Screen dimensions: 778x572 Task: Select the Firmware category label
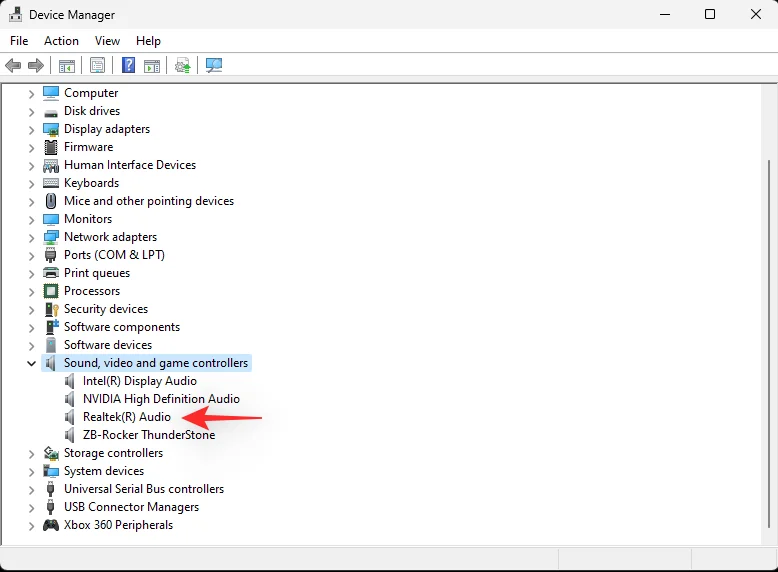88,147
